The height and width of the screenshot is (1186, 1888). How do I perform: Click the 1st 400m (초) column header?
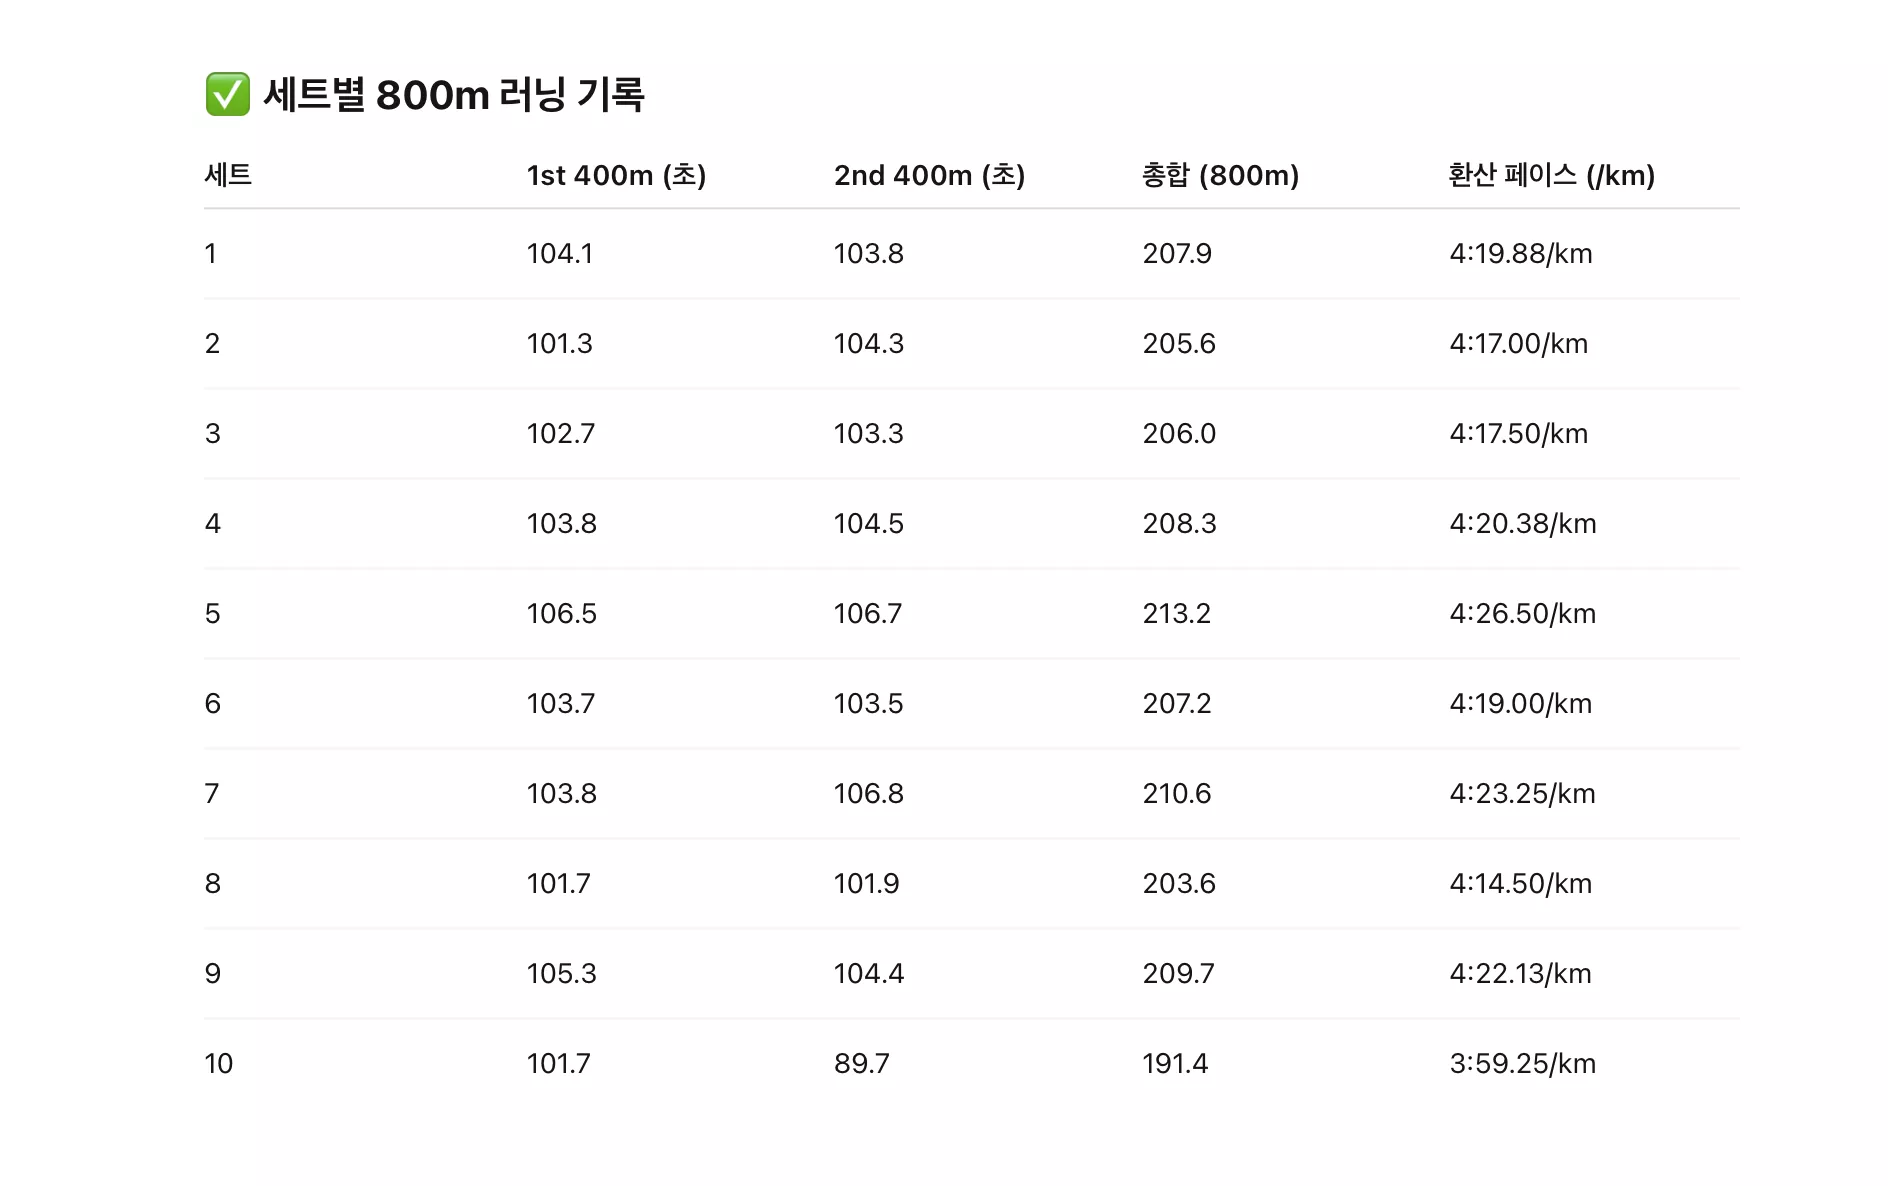point(616,175)
